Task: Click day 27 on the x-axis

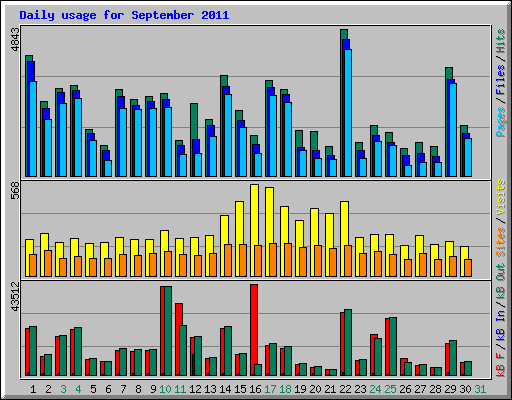Action: (420, 389)
